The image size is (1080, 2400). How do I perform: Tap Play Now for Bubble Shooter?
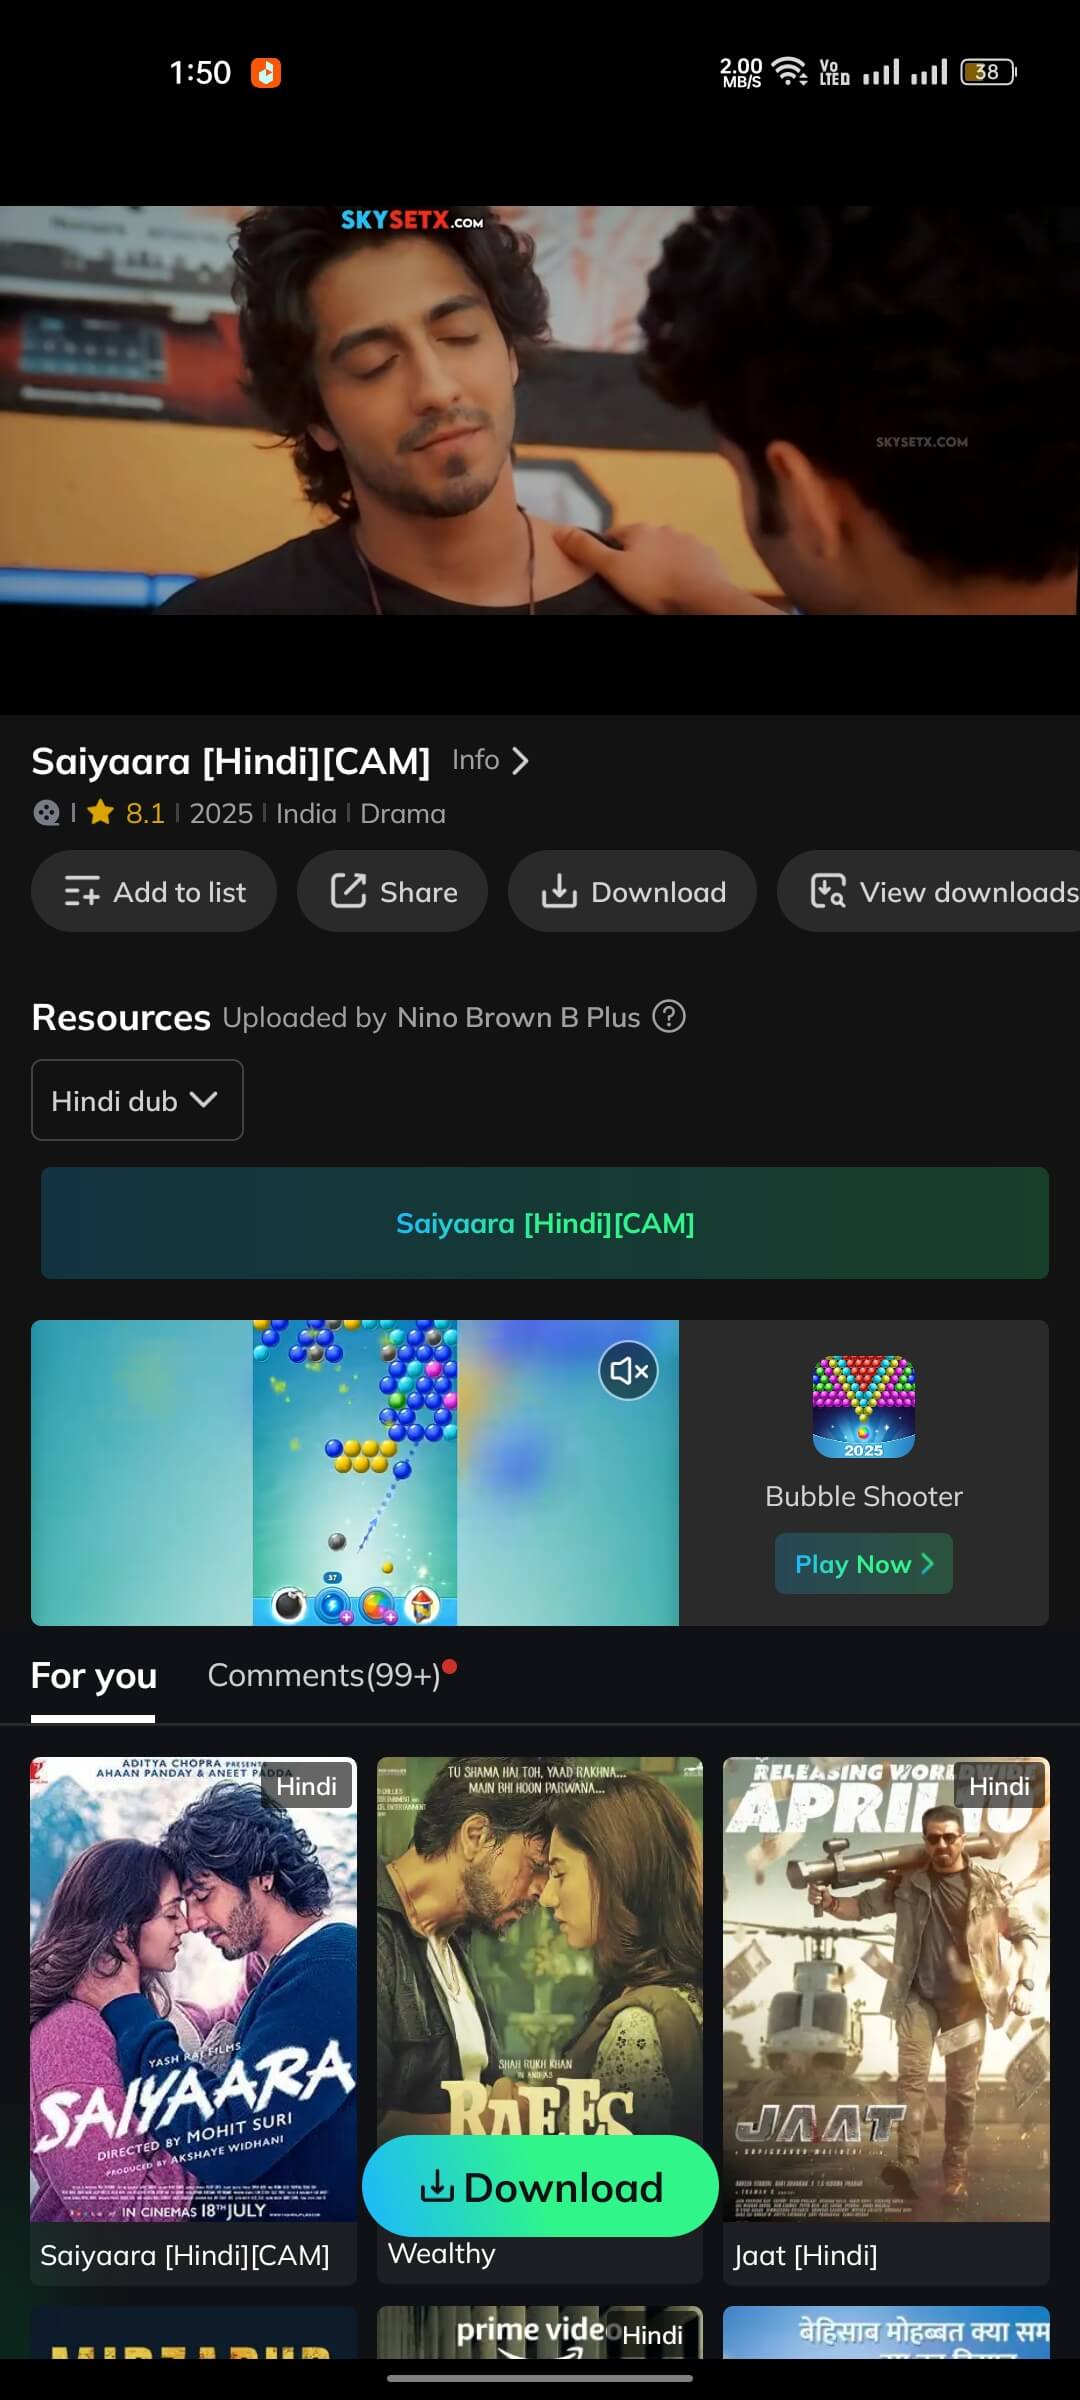tap(864, 1564)
